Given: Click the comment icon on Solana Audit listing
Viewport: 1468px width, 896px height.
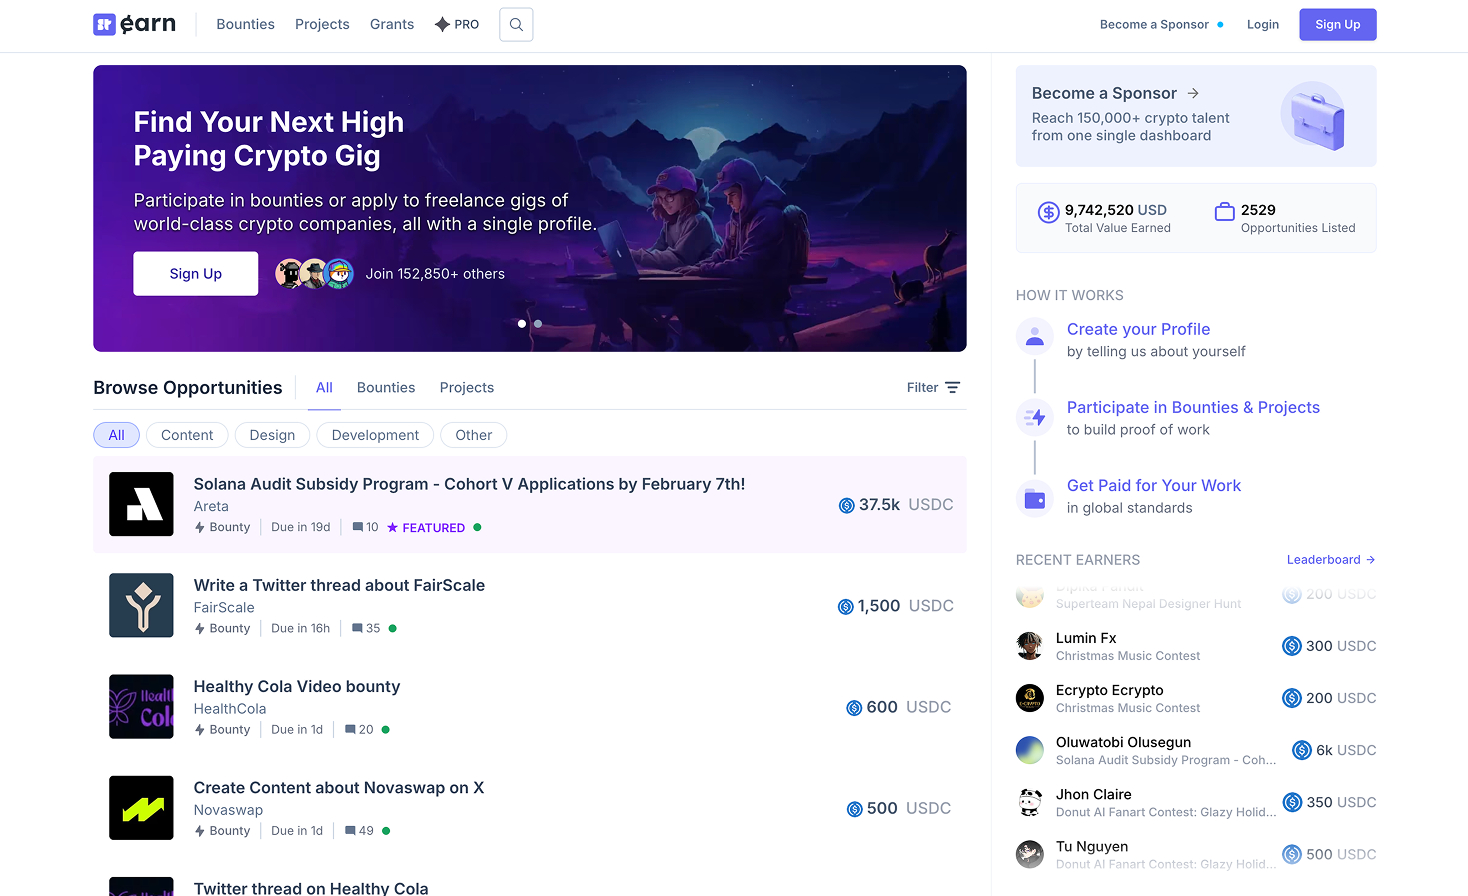Looking at the screenshot, I should (358, 528).
